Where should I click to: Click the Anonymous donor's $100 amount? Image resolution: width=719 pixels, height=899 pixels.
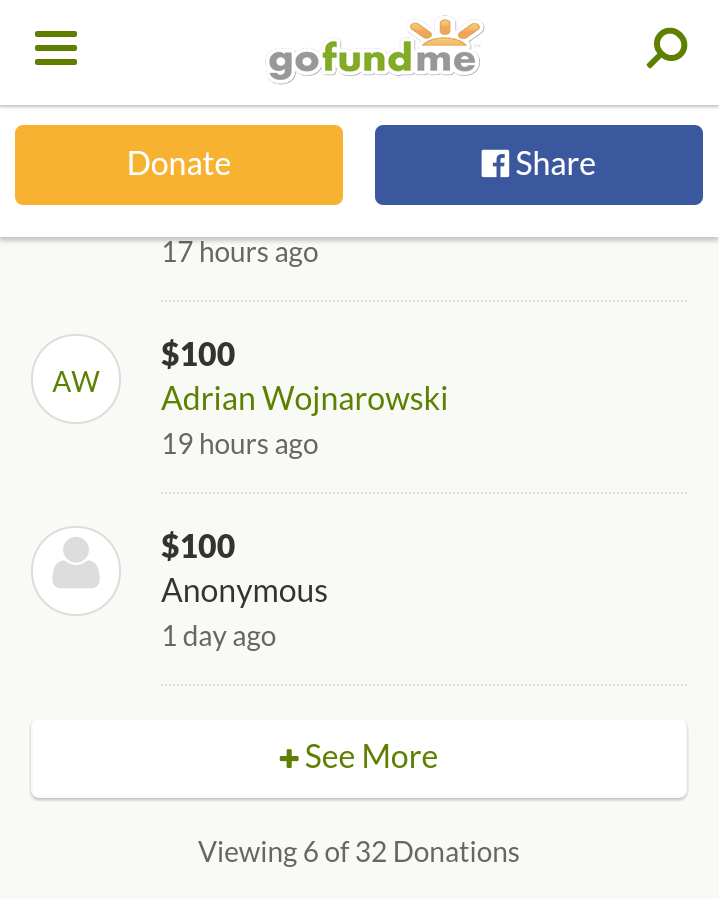click(x=198, y=546)
